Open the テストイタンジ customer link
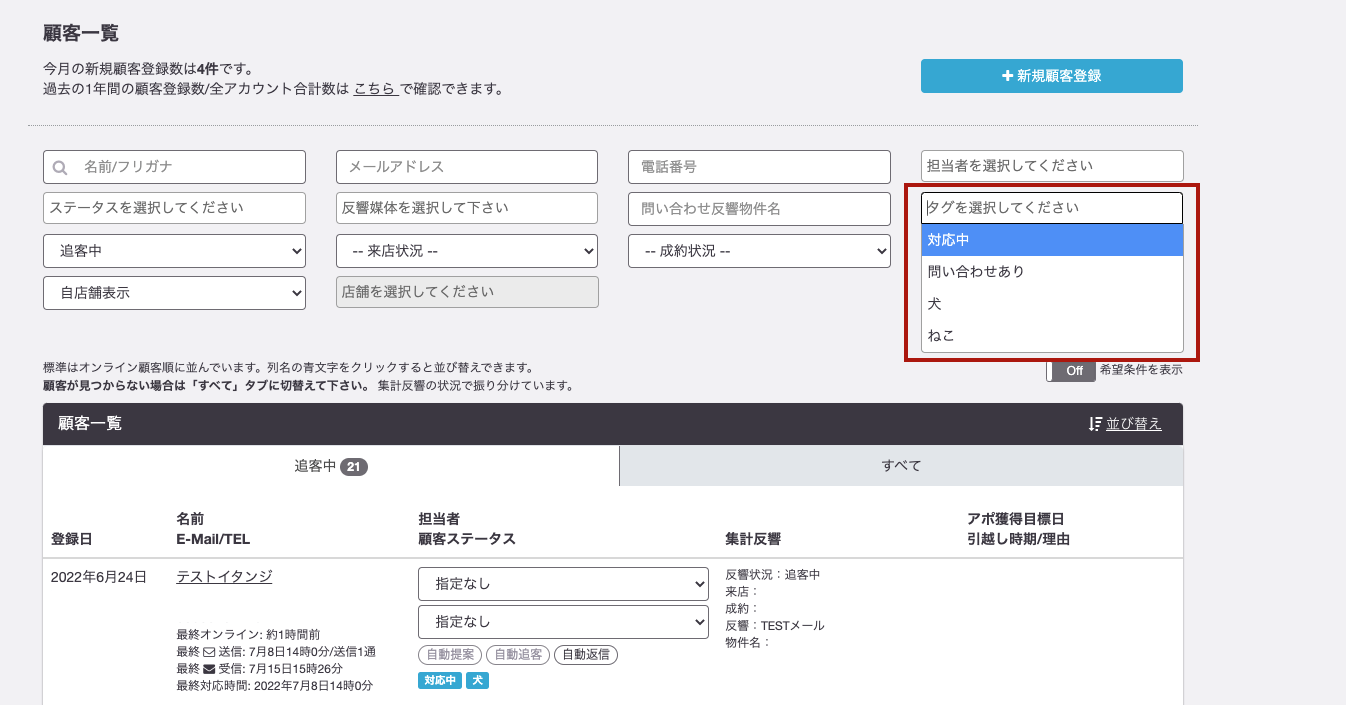Screen dimensions: 1346x705 [224, 577]
